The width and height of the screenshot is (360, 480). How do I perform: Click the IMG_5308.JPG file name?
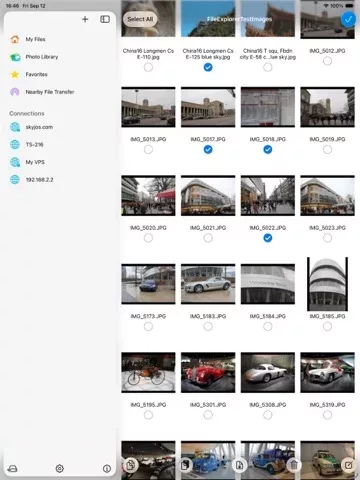[268, 405]
